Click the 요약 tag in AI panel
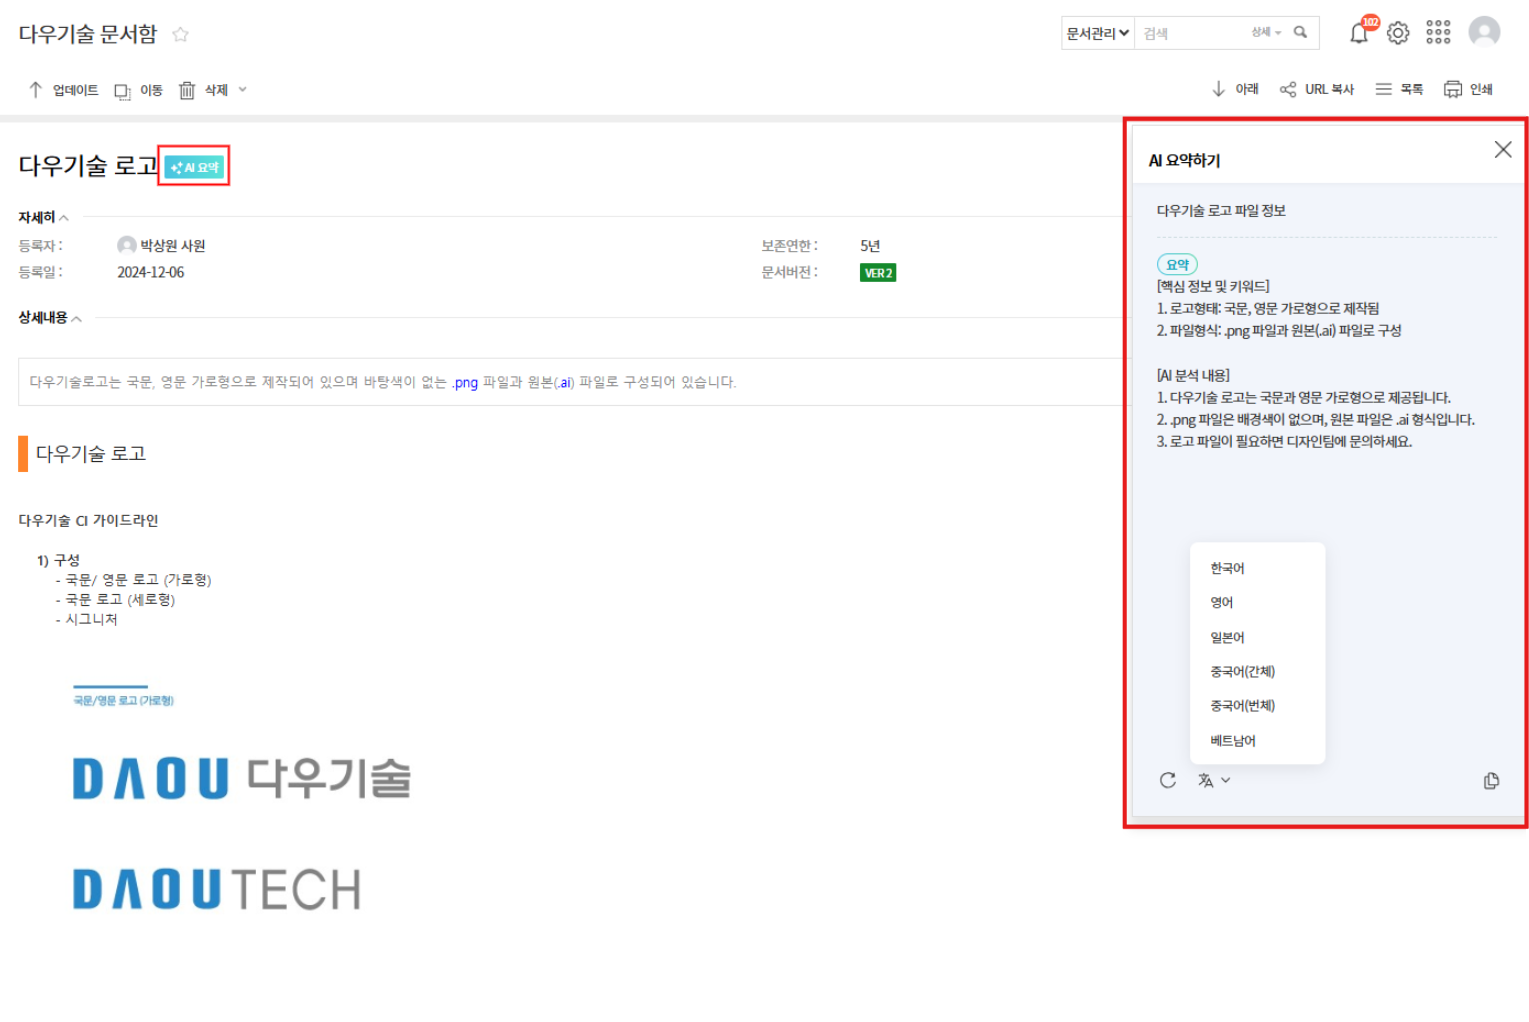Screen dimensions: 1529x1022 (x=1177, y=265)
